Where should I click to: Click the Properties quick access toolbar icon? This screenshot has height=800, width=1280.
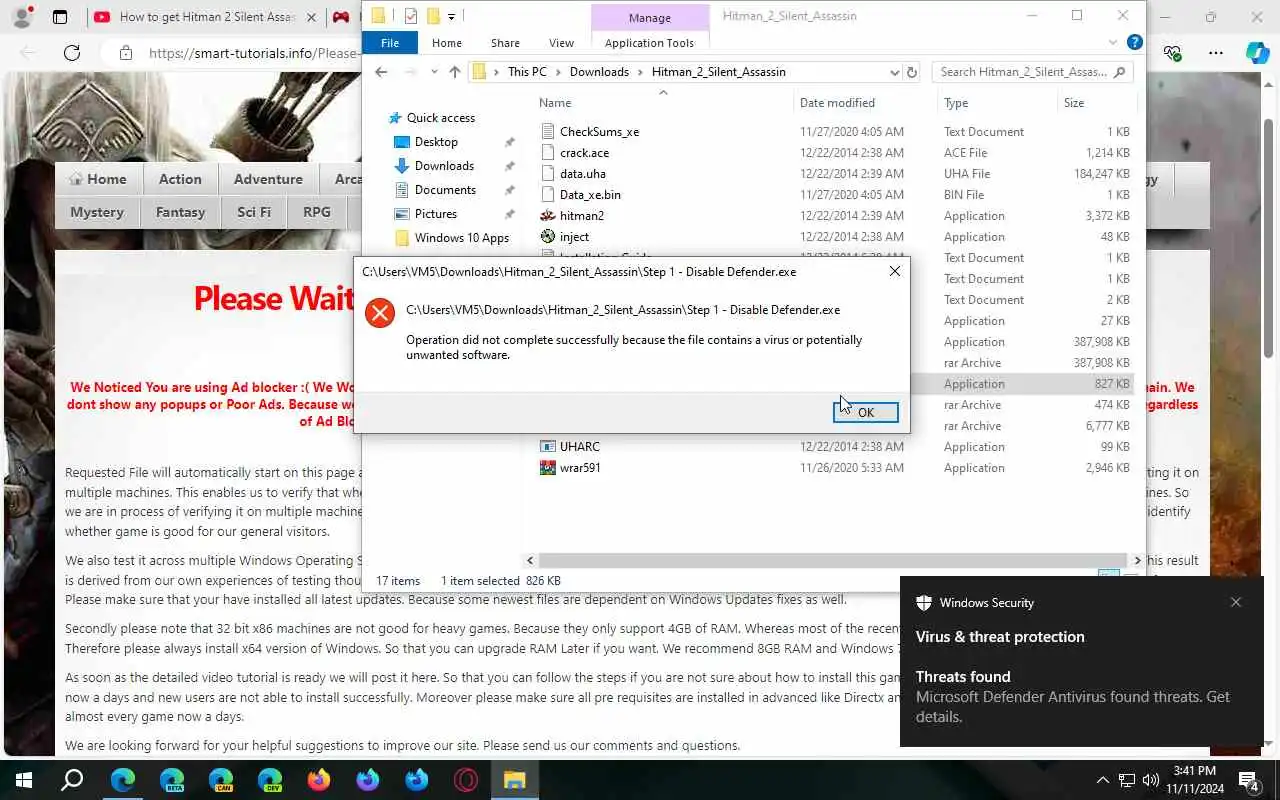click(x=411, y=16)
